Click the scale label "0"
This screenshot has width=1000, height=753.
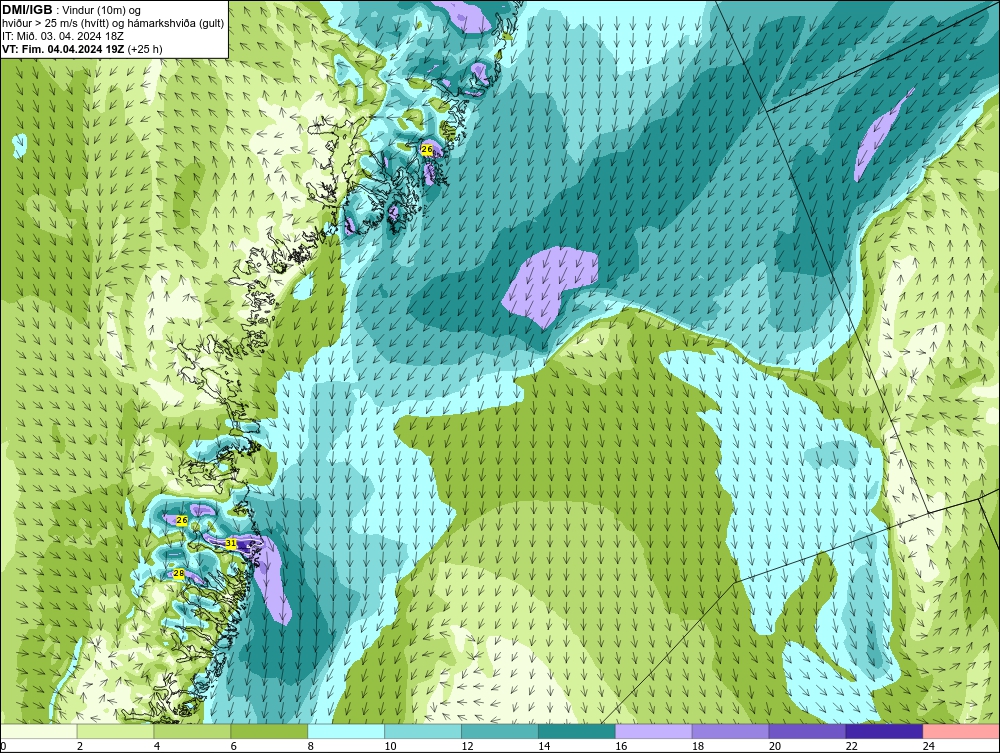coord(3,746)
